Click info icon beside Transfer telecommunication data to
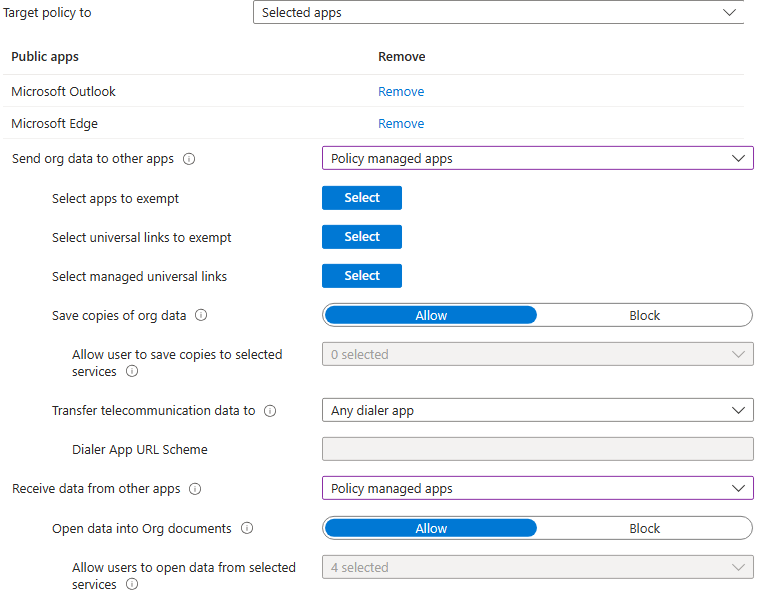The image size is (764, 610). click(270, 411)
